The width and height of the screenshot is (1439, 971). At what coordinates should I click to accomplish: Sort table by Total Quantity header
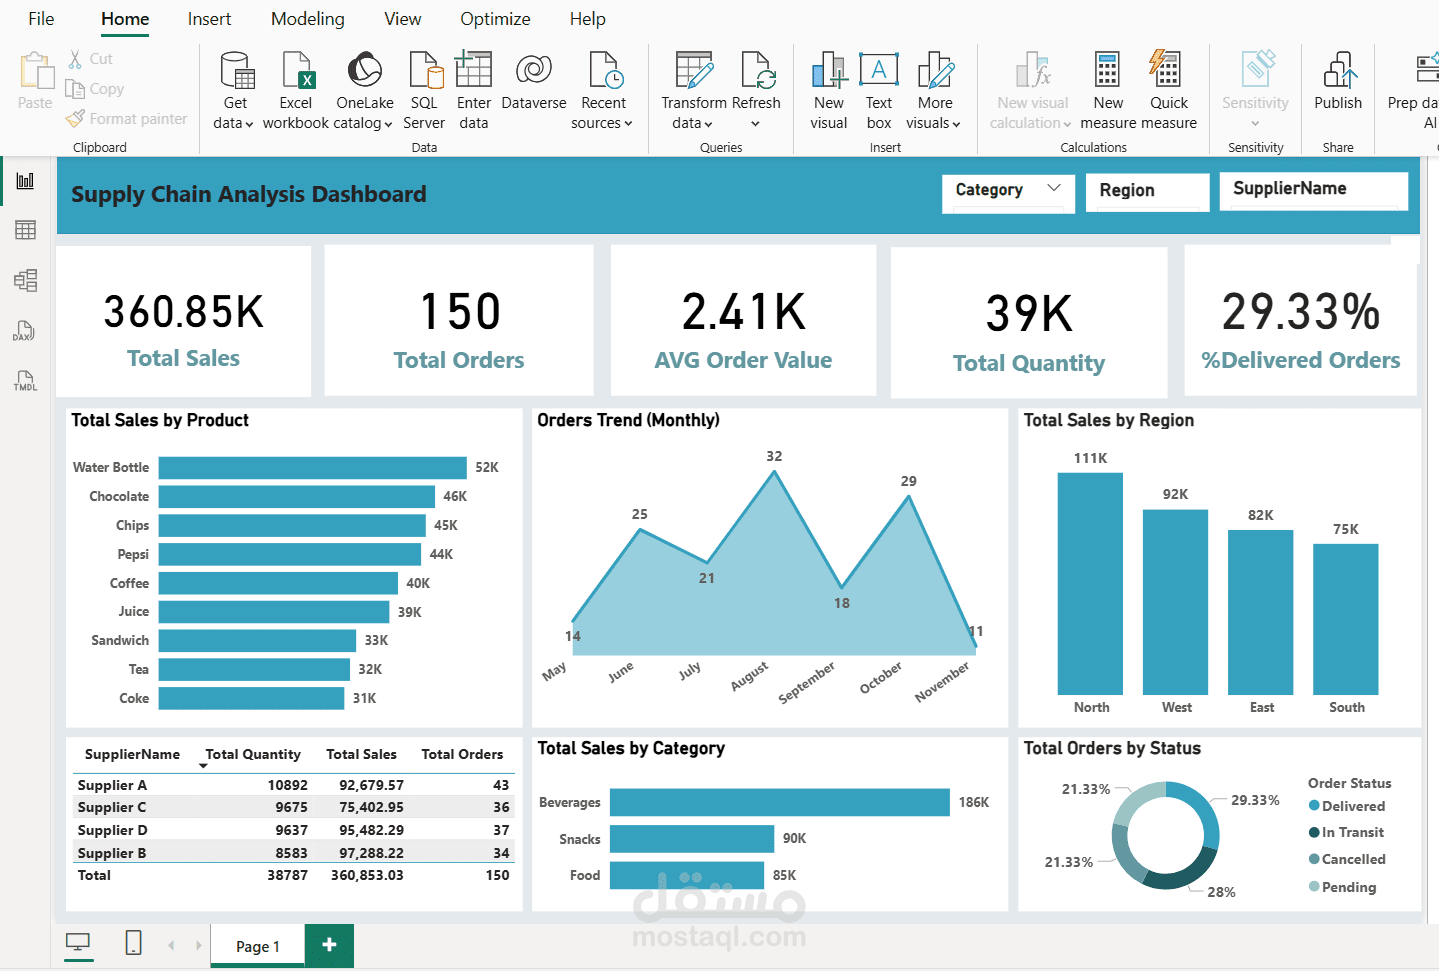coord(252,754)
